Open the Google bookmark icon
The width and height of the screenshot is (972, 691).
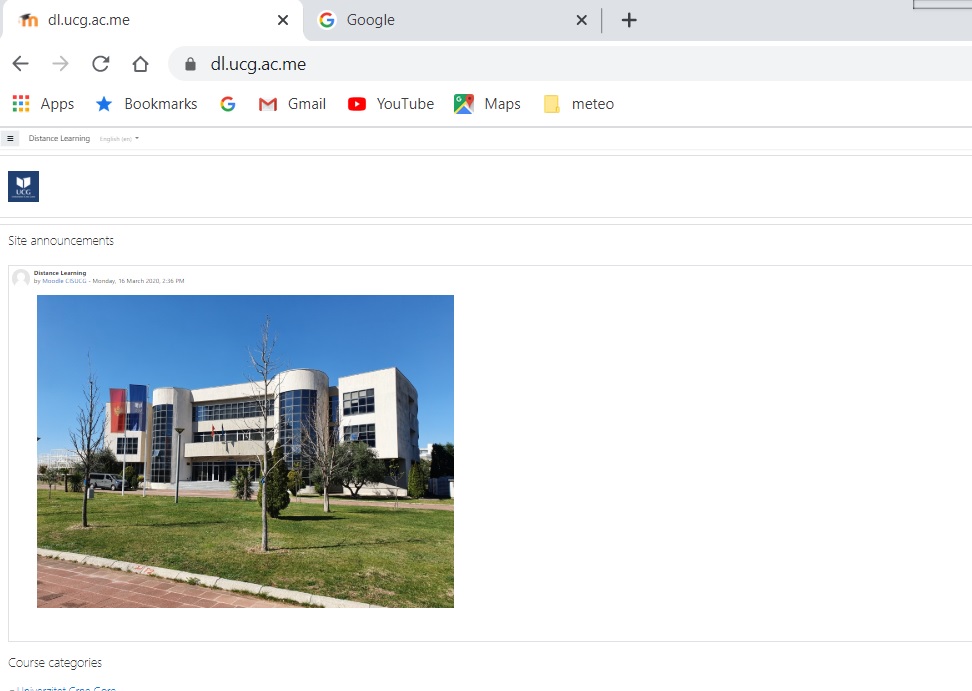point(228,104)
